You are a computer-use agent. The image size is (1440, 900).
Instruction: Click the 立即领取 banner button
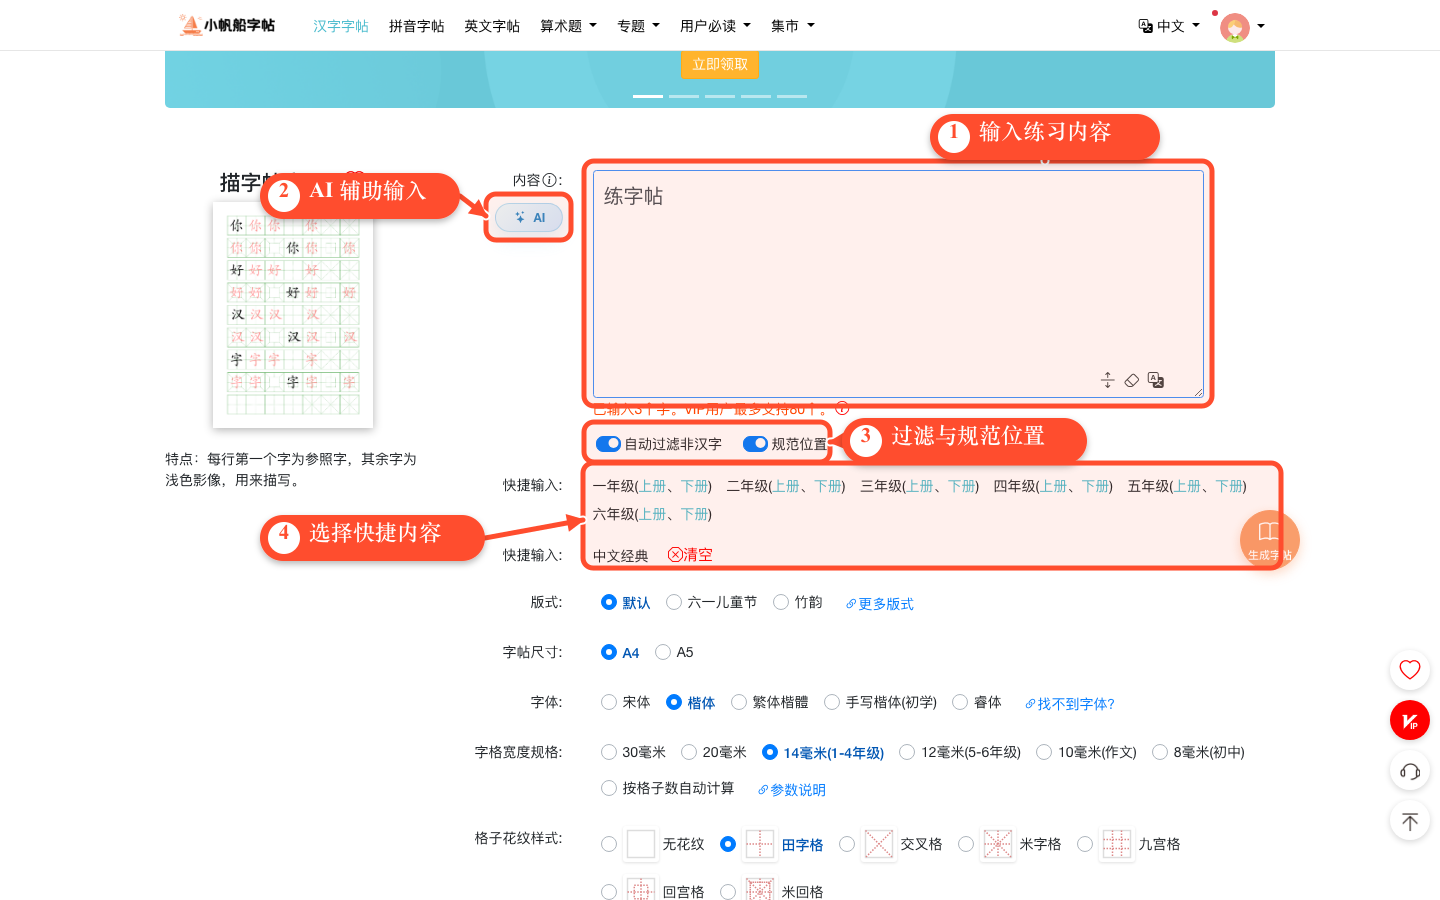coord(720,64)
